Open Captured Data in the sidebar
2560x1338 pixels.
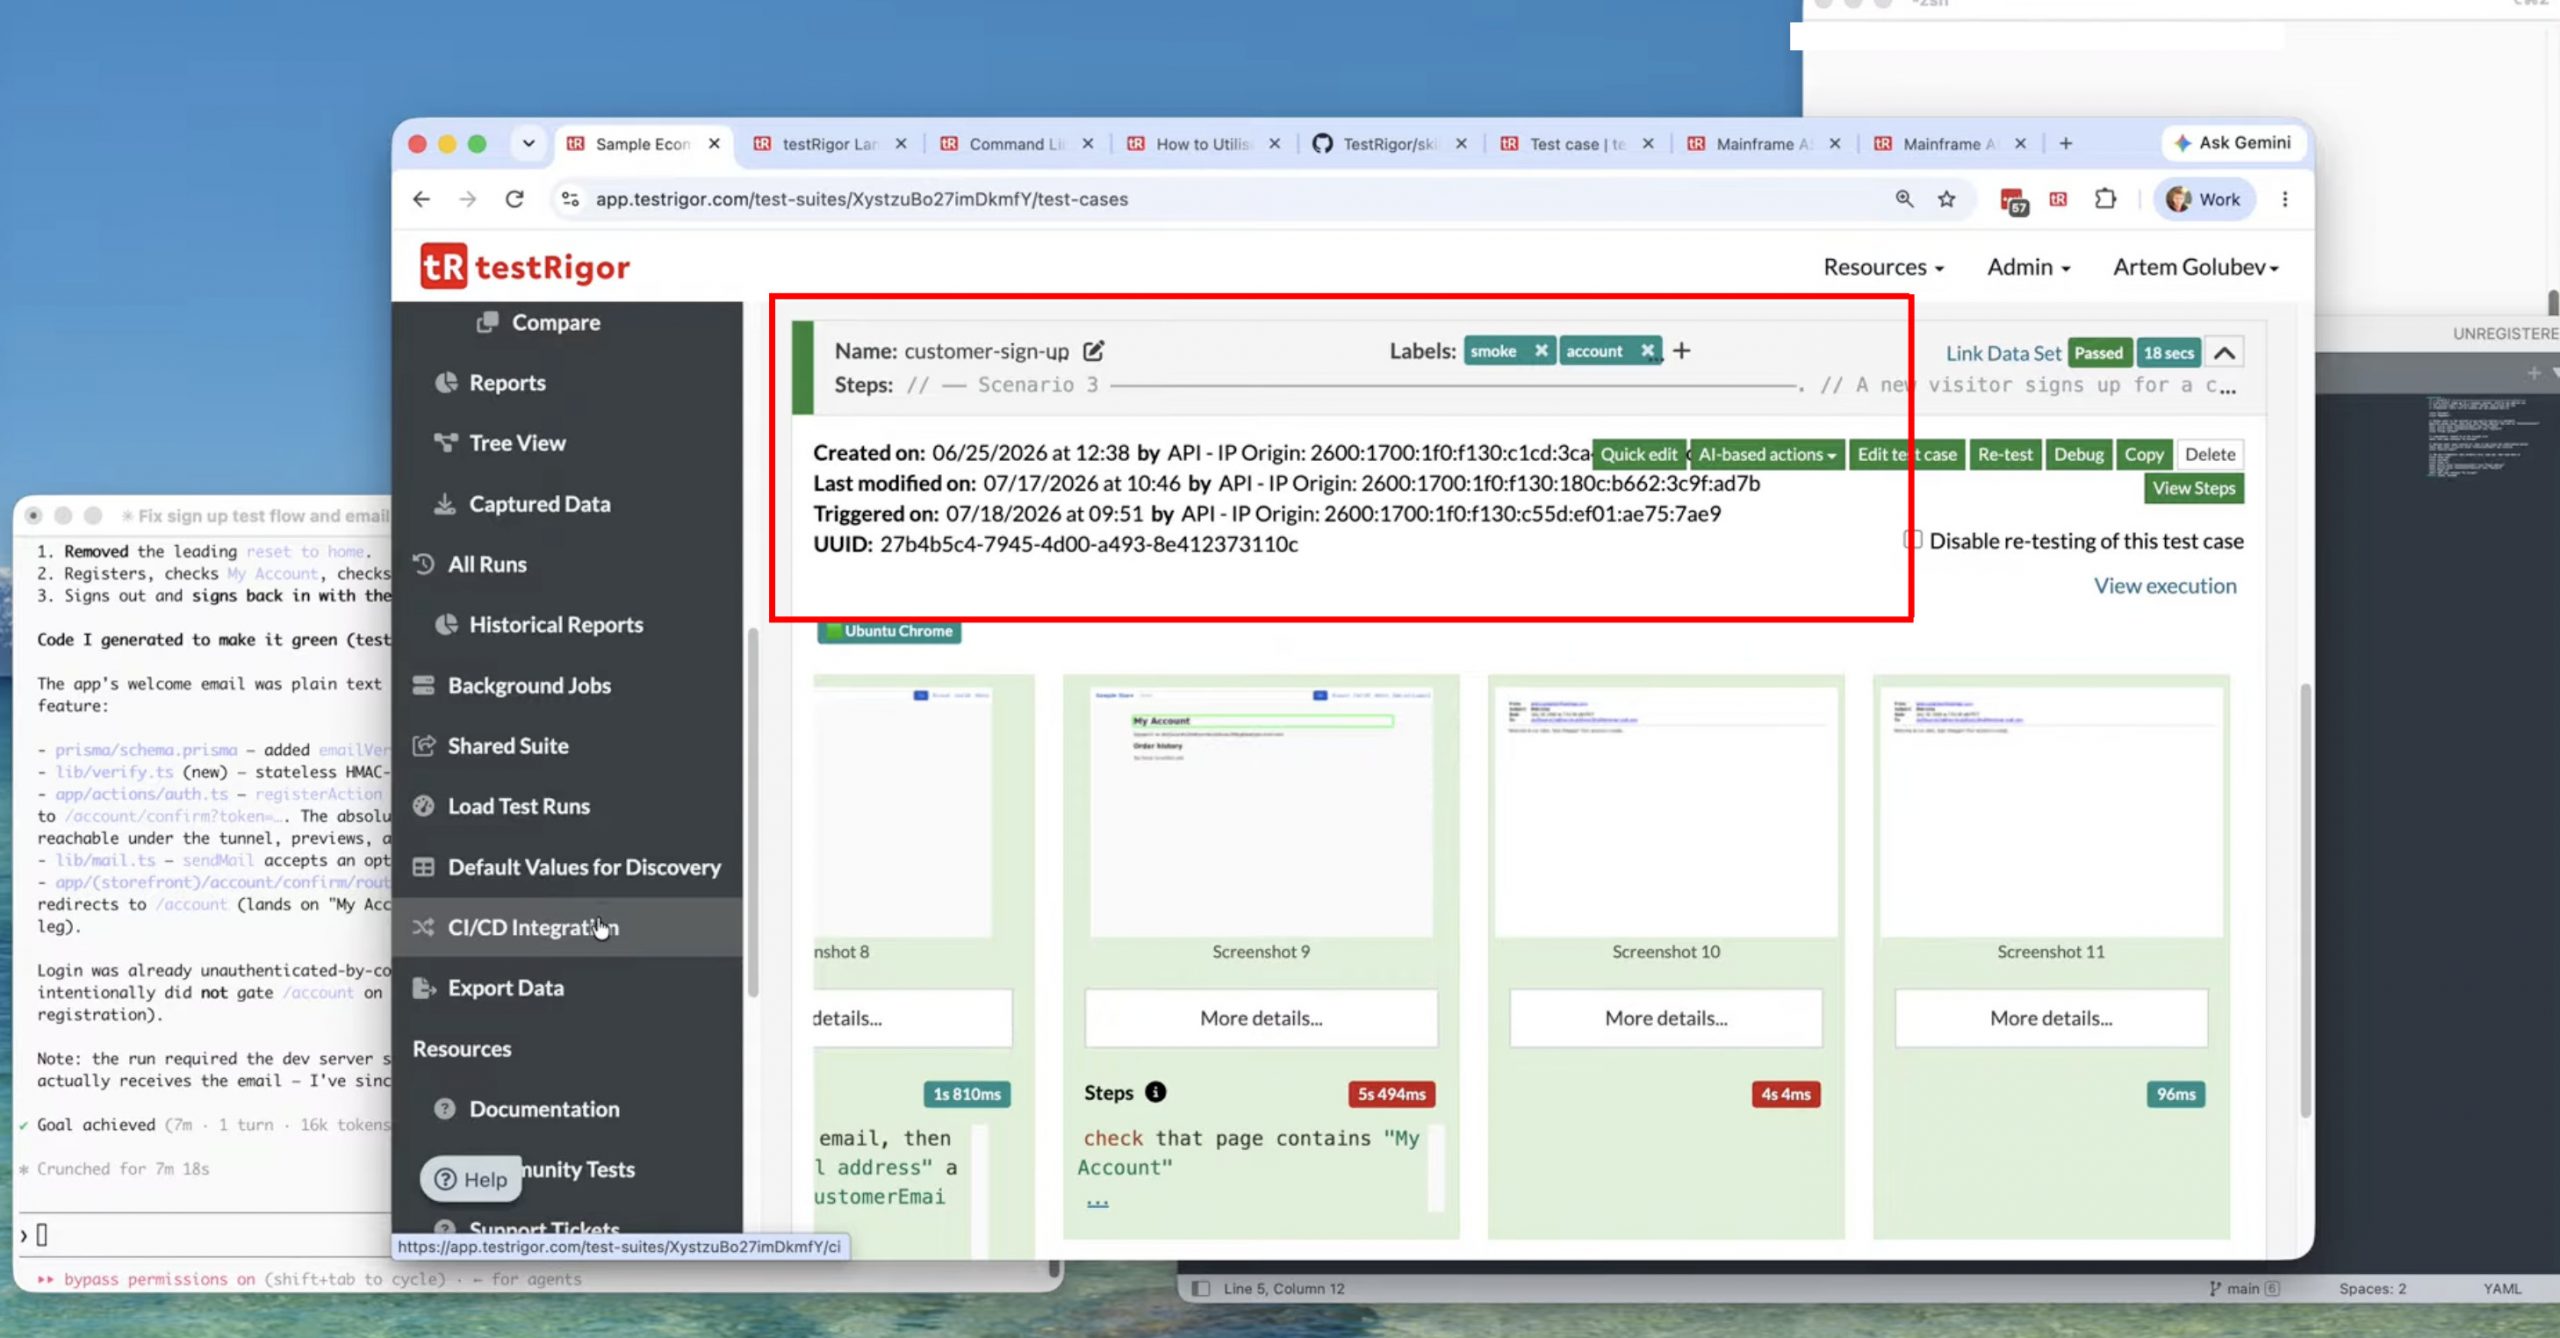[x=522, y=504]
